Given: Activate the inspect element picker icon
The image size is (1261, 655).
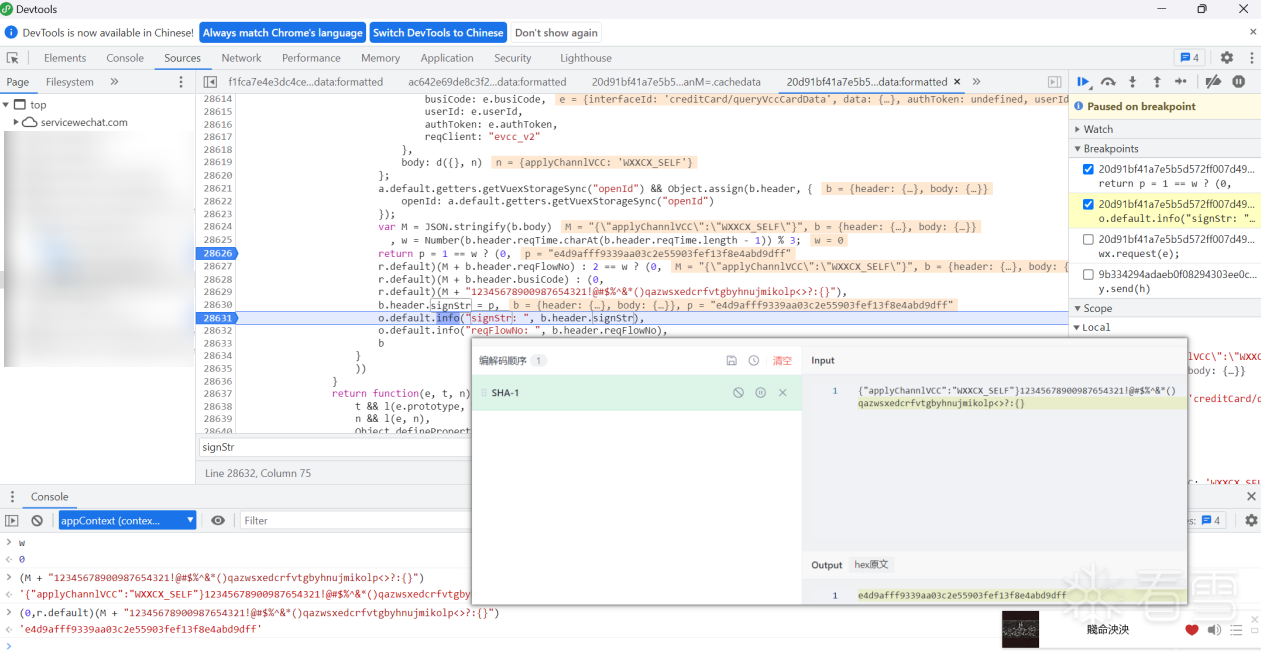Looking at the screenshot, I should (13, 58).
